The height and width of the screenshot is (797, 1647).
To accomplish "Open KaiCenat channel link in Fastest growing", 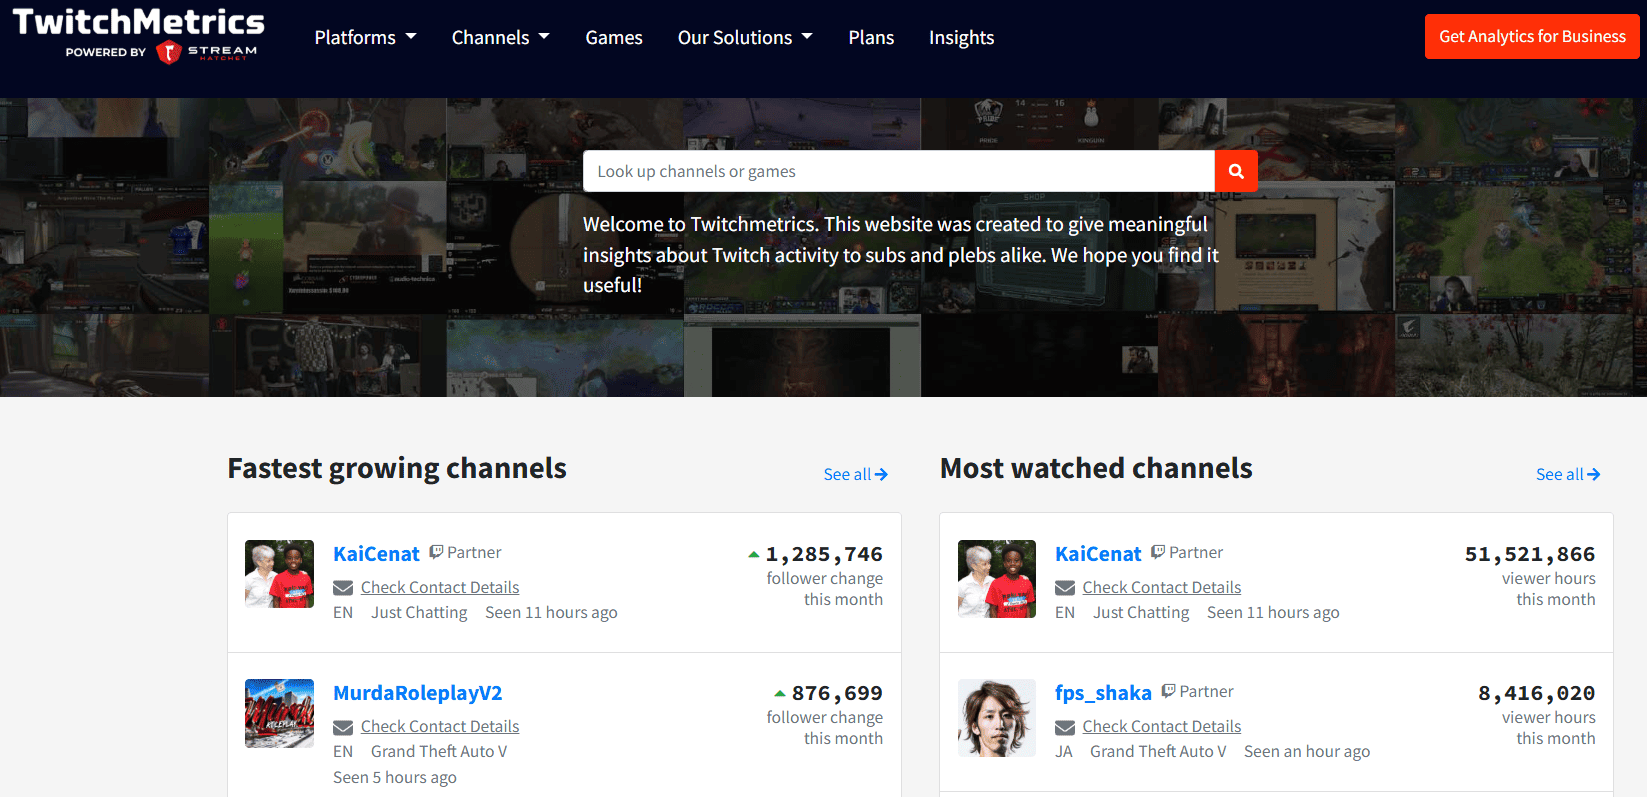I will [x=376, y=554].
